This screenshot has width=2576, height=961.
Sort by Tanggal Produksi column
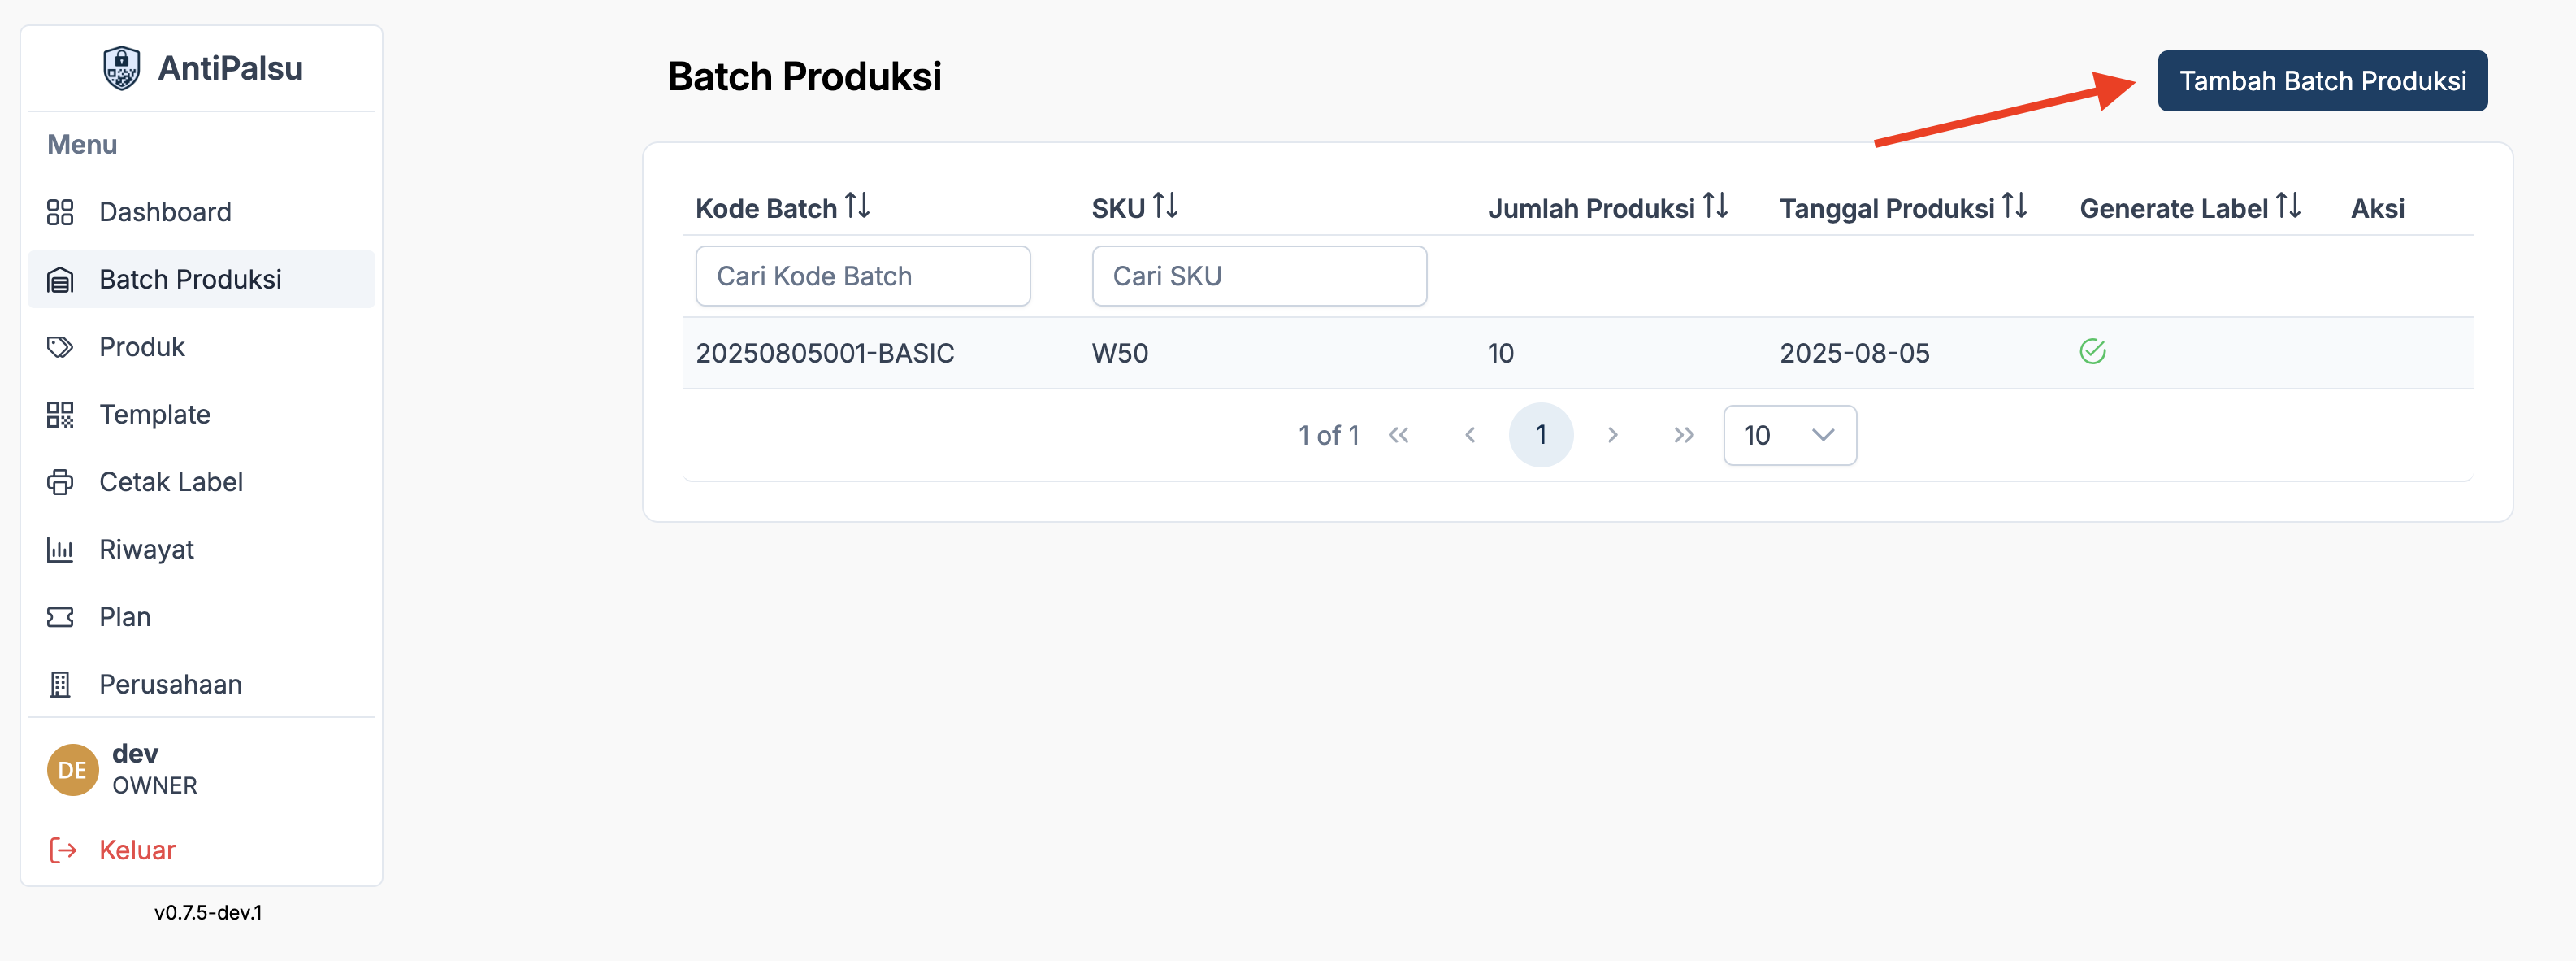click(x=2014, y=206)
